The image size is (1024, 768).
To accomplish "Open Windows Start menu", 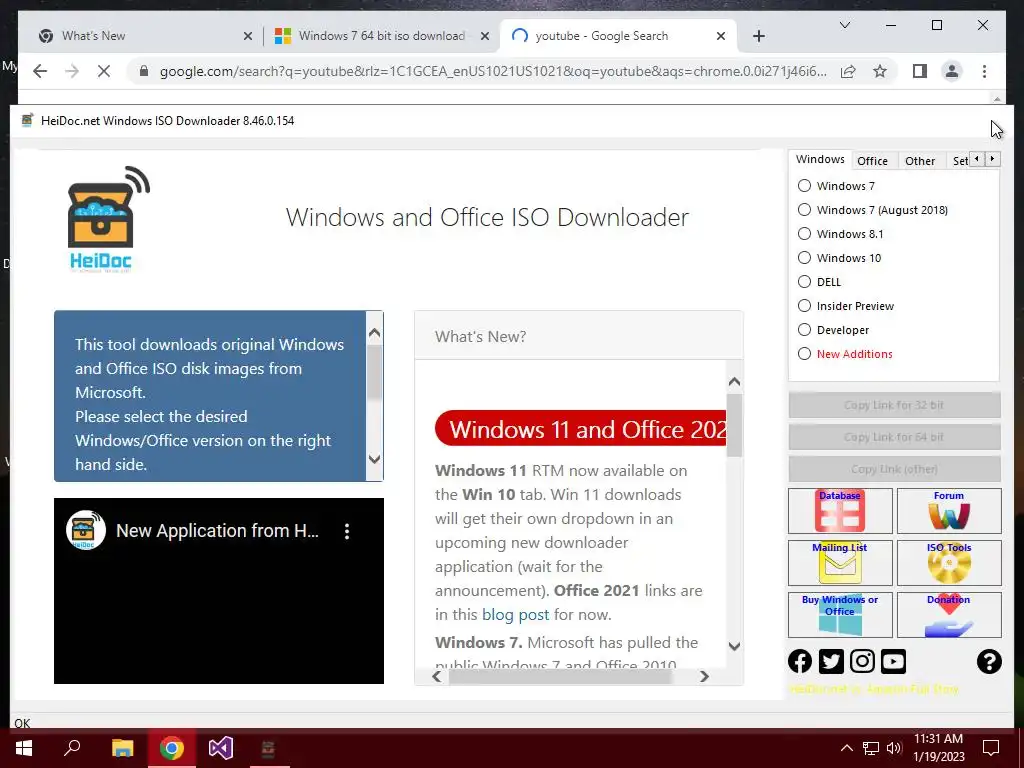I will coord(24,748).
